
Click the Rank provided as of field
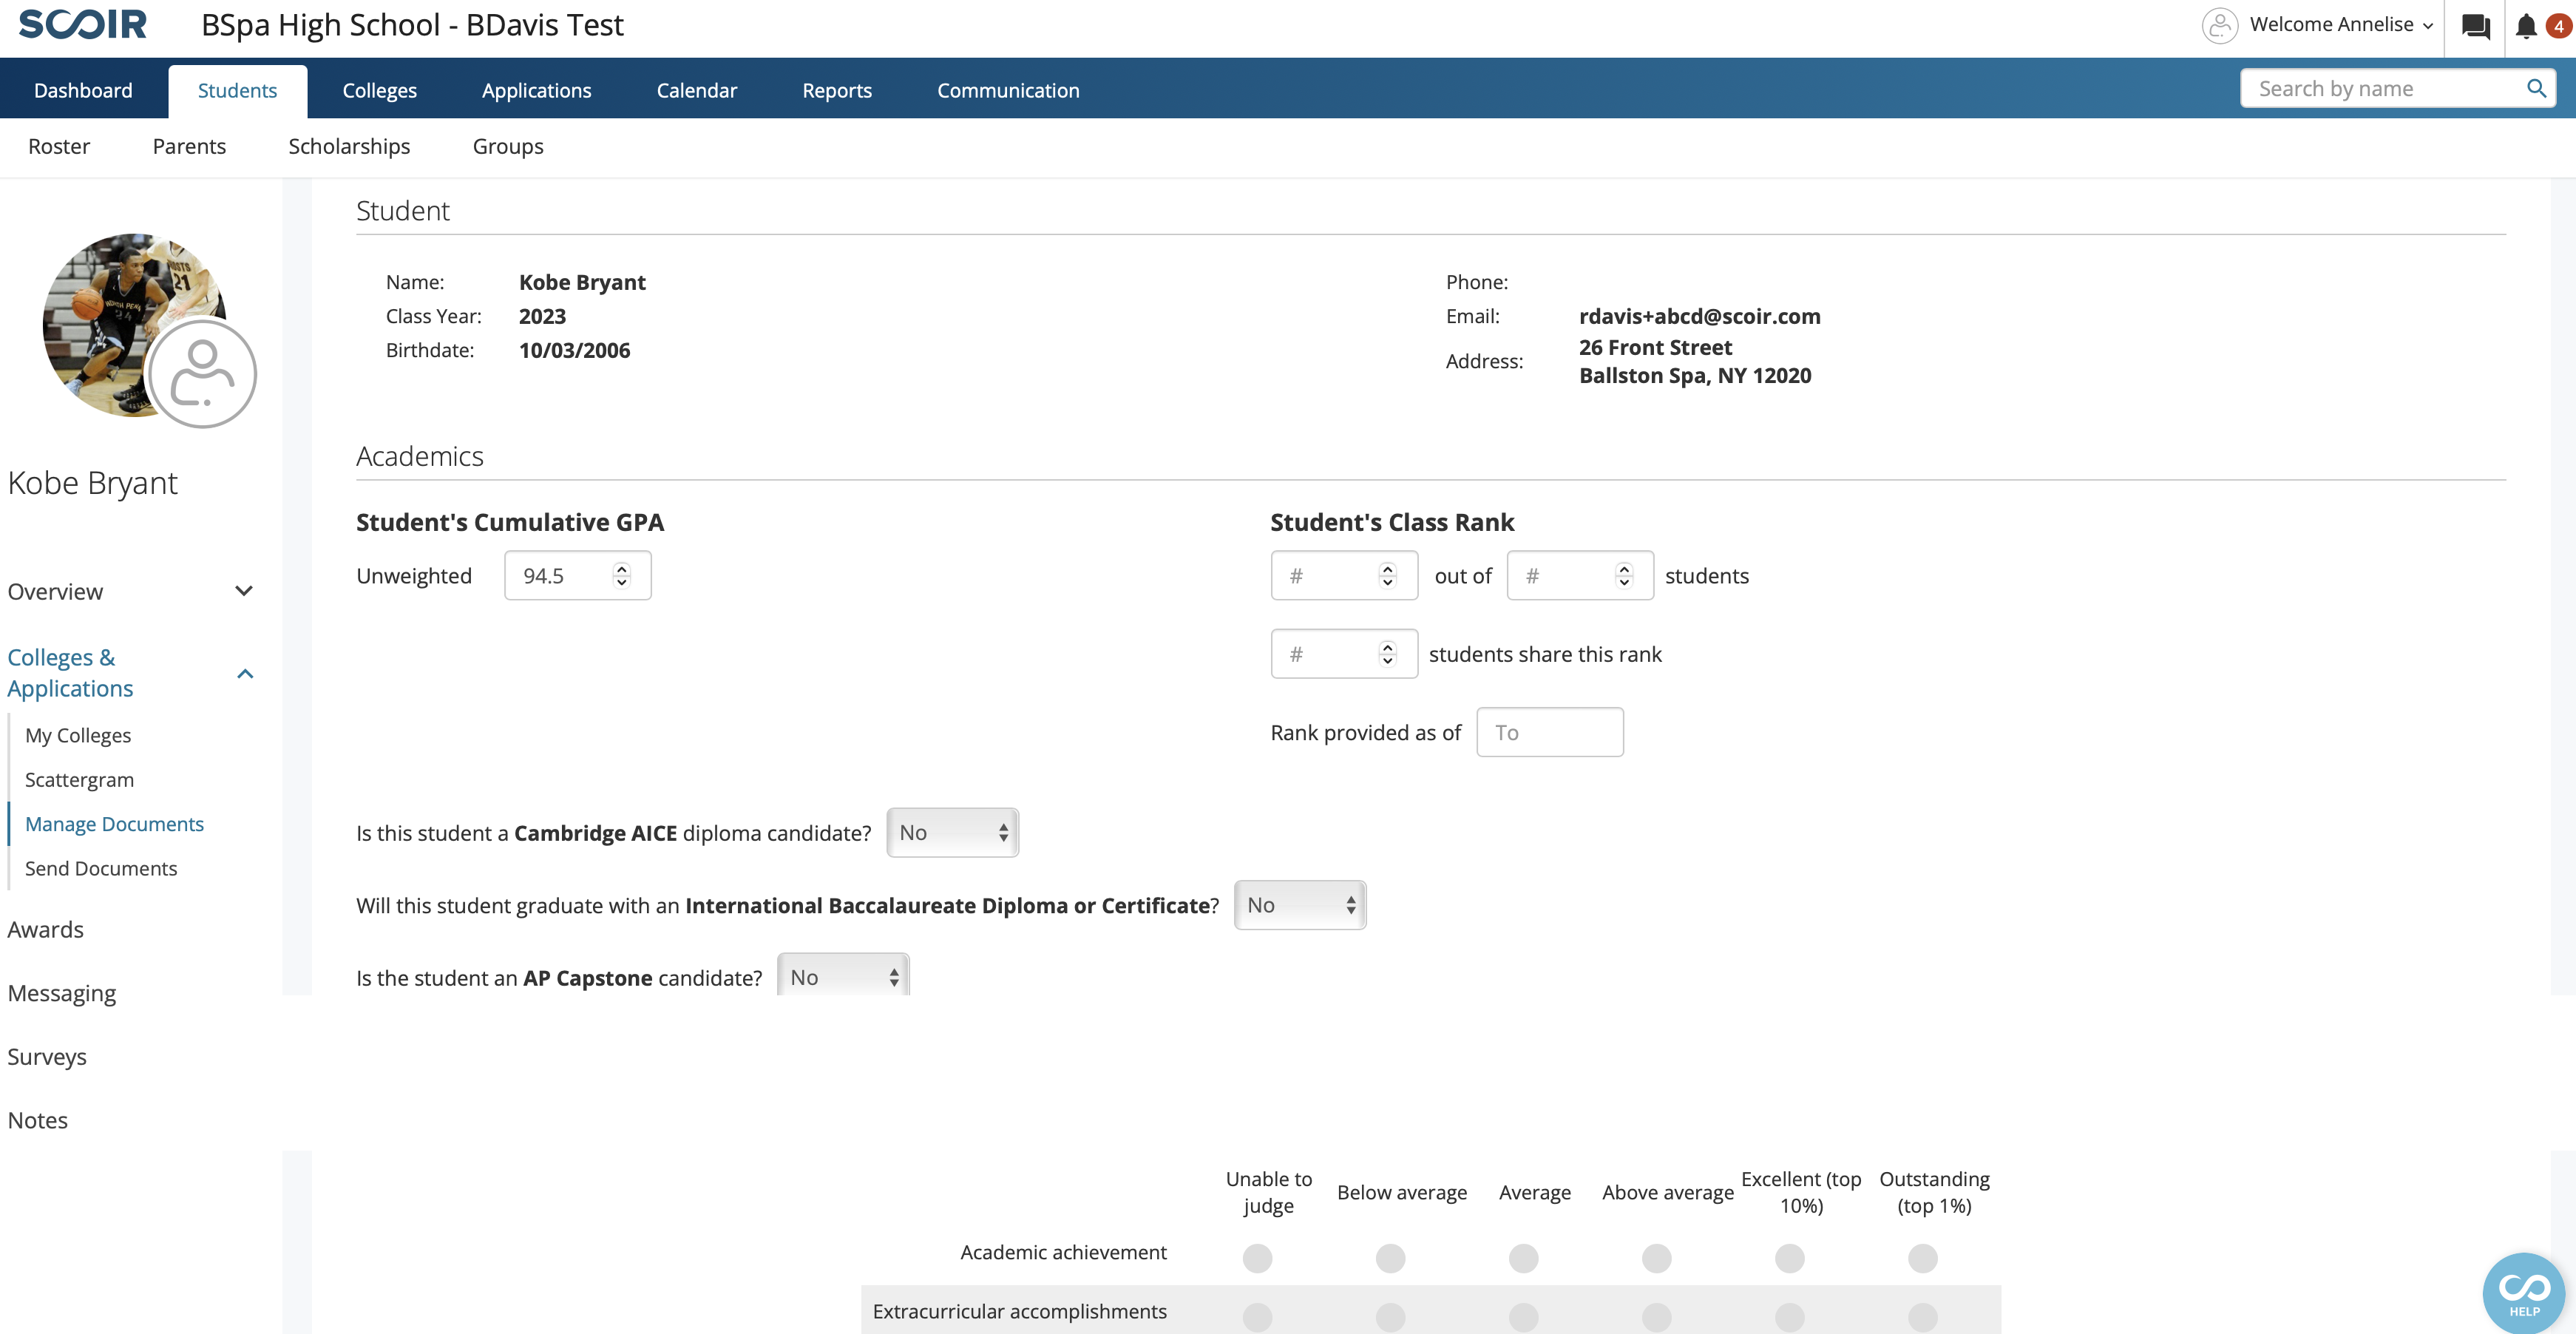[x=1549, y=732]
